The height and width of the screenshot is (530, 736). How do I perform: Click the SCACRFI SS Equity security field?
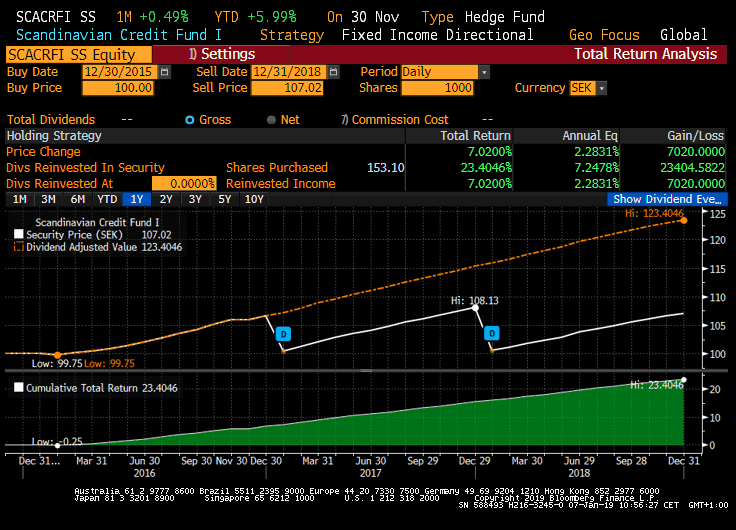[x=79, y=54]
